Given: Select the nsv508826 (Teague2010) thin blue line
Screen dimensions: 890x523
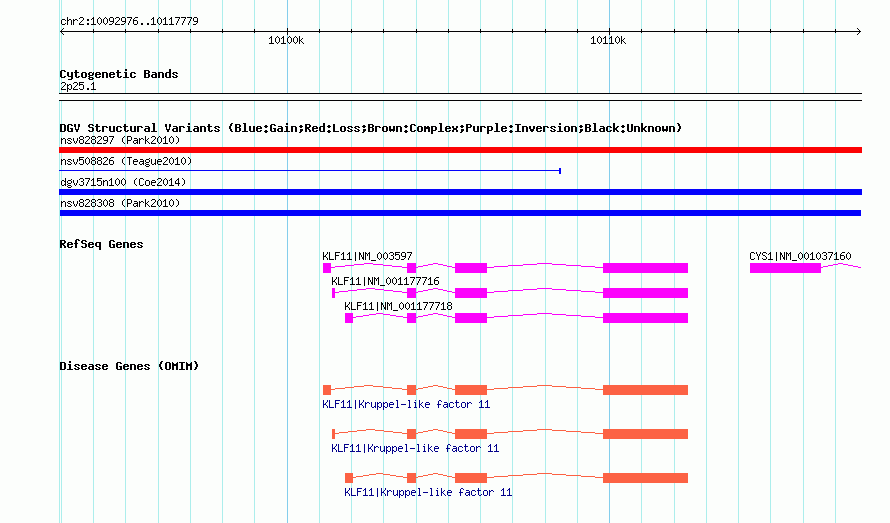Looking at the screenshot, I should 310,170.
